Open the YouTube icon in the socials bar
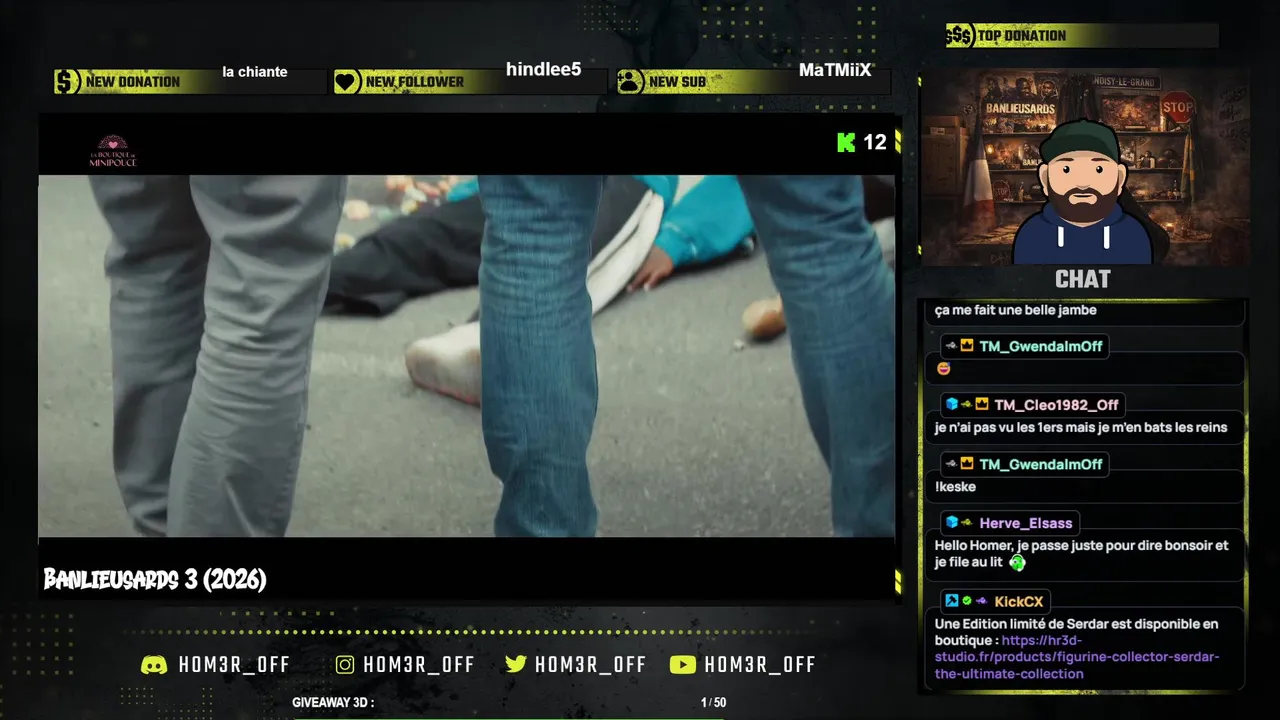Viewport: 1280px width, 720px height. click(x=682, y=665)
